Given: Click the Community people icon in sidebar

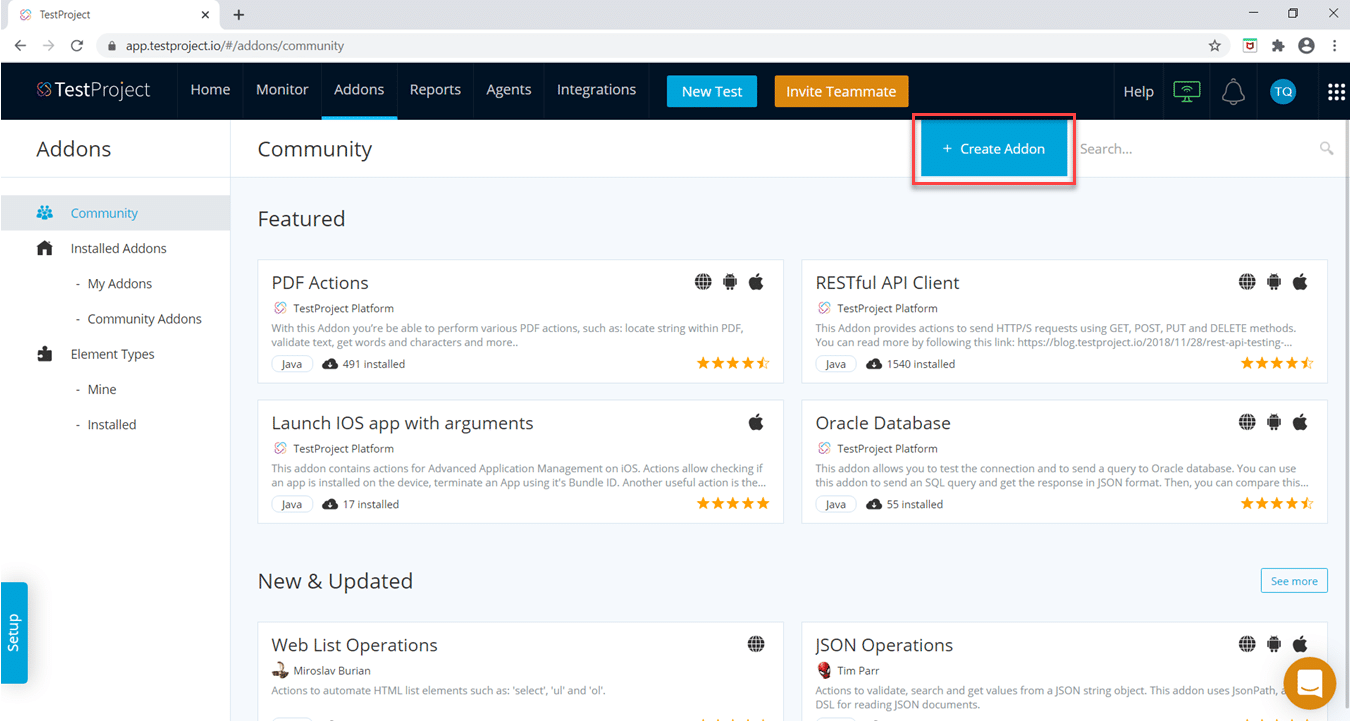Looking at the screenshot, I should click(x=45, y=213).
